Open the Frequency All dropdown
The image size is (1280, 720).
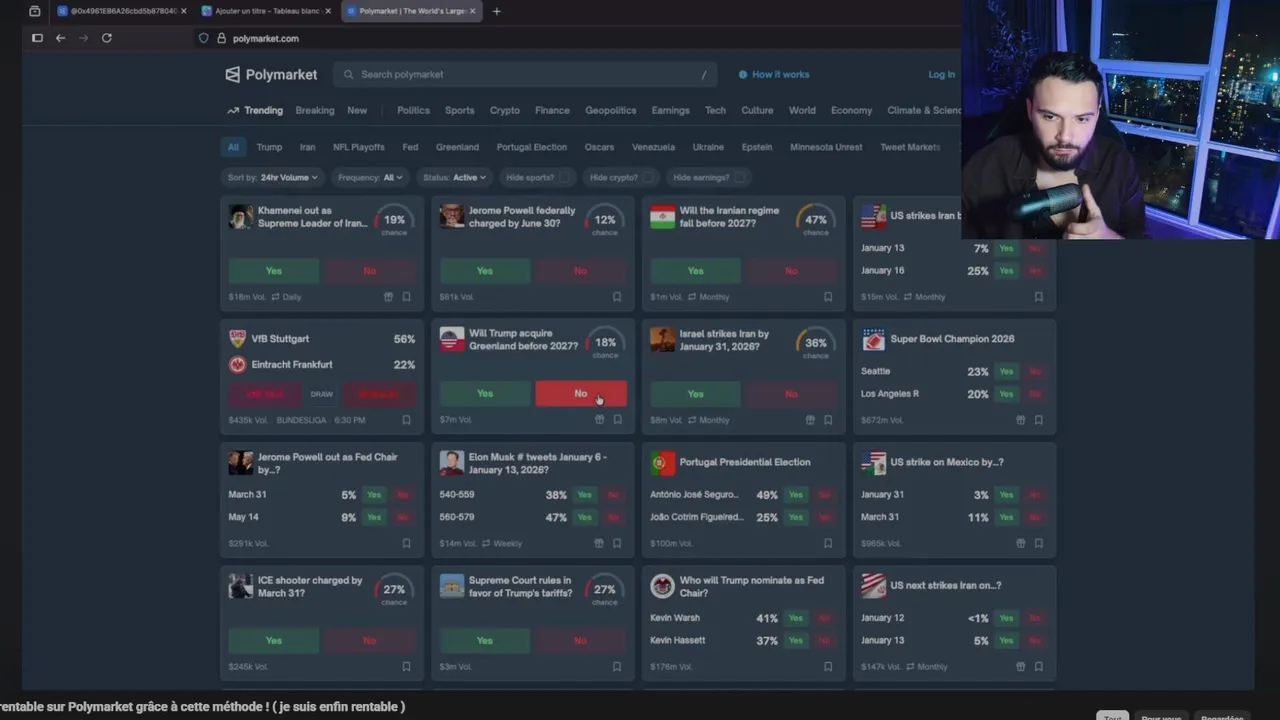coord(370,177)
